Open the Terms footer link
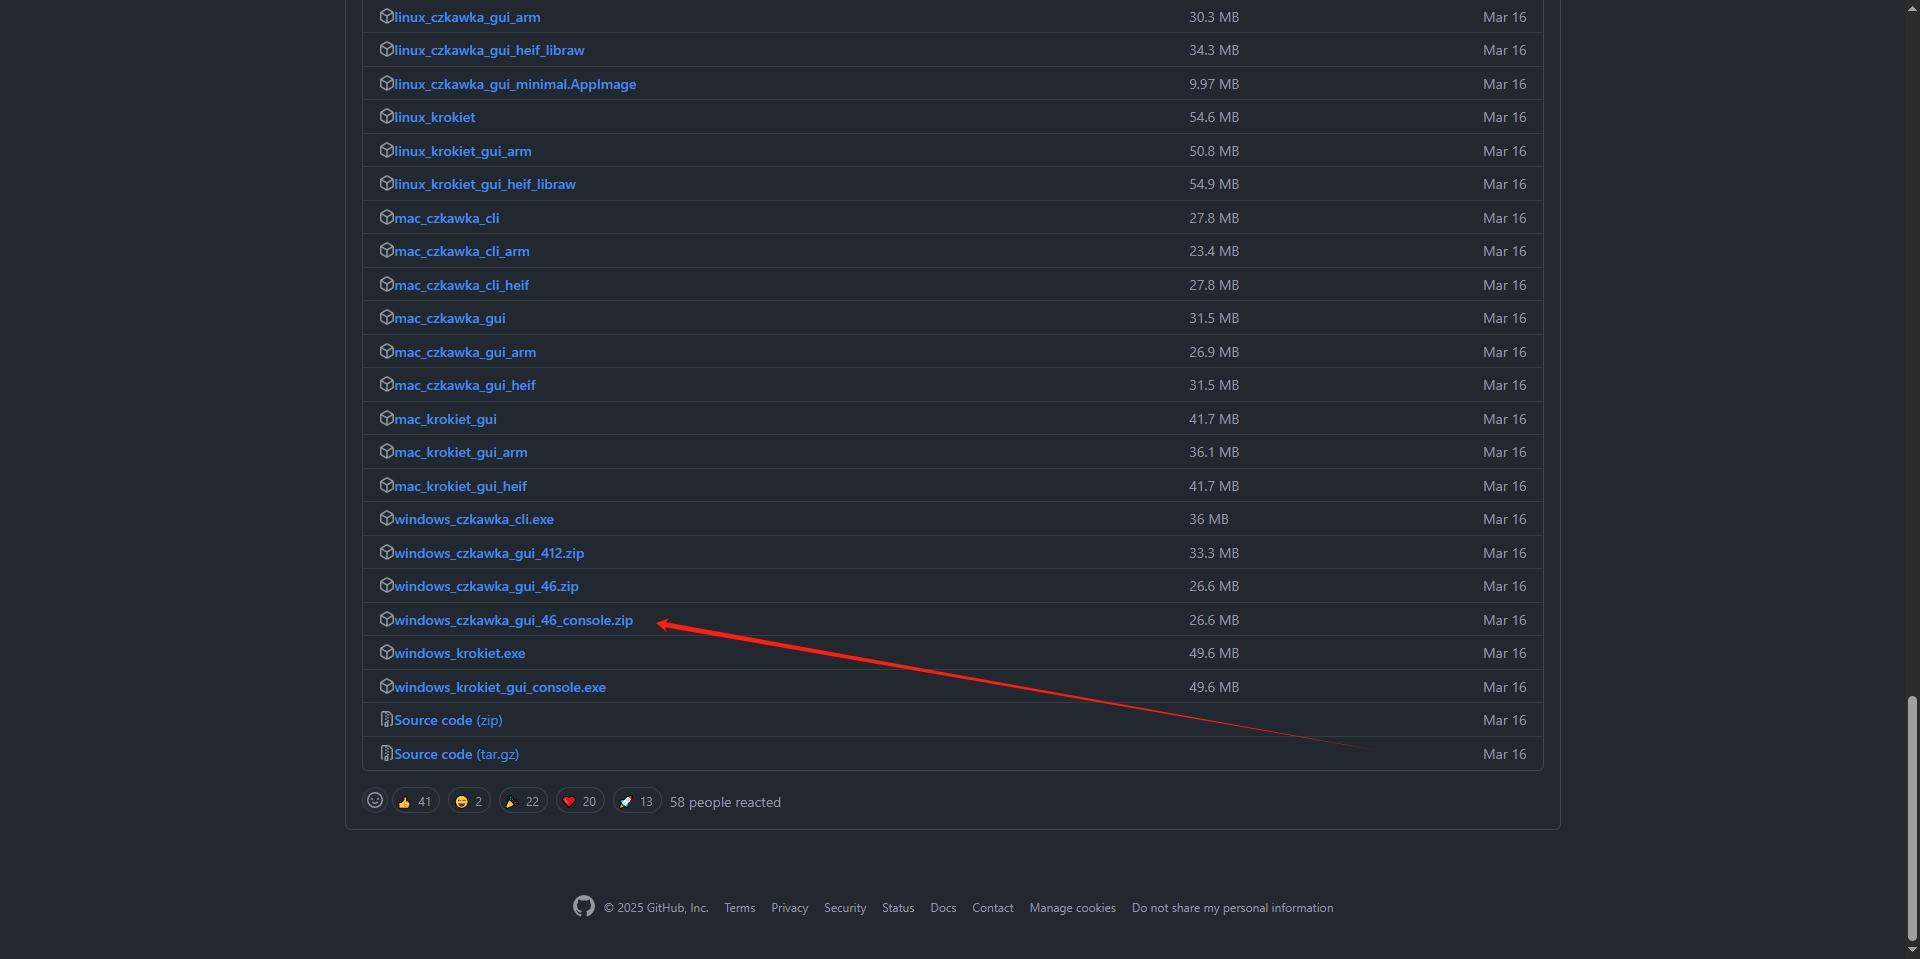Viewport: 1920px width, 959px height. (740, 908)
